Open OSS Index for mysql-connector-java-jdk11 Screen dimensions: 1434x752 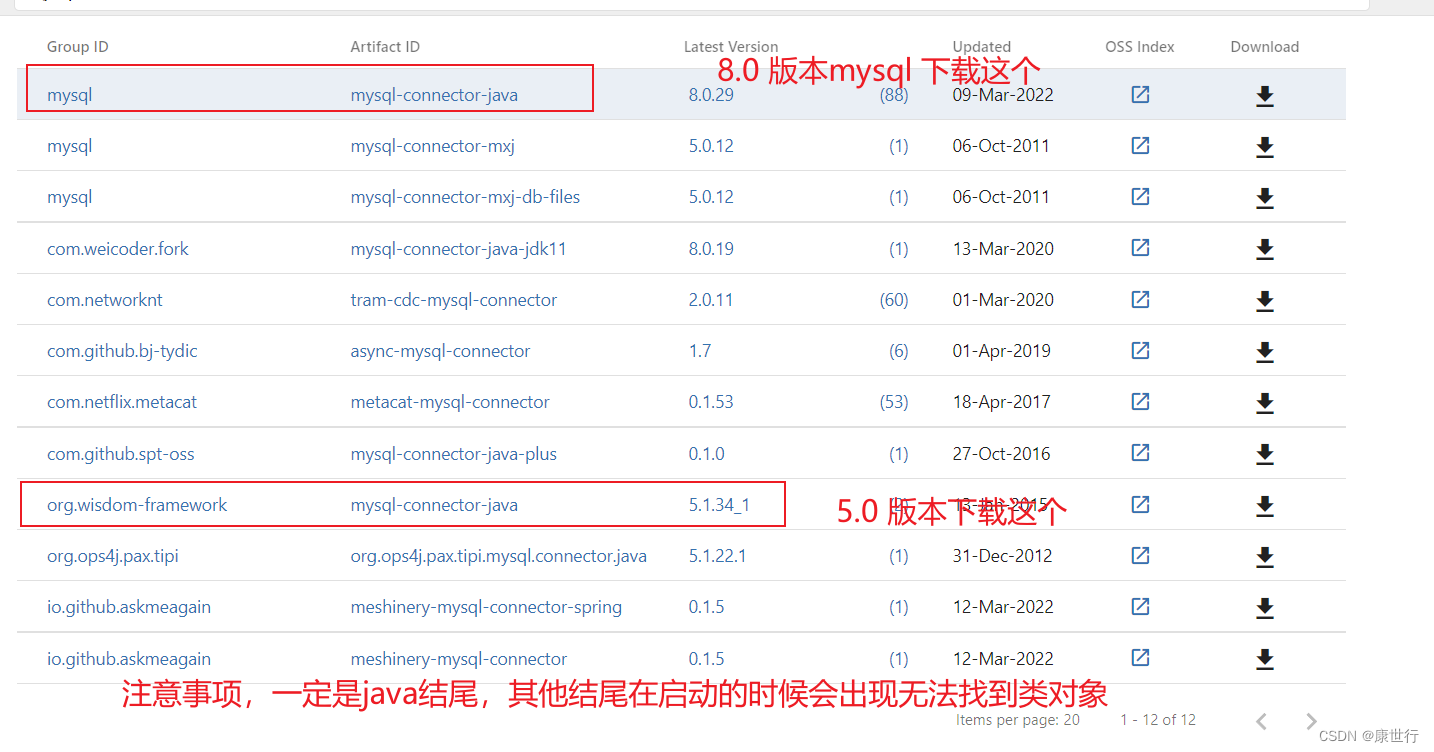tap(1140, 248)
